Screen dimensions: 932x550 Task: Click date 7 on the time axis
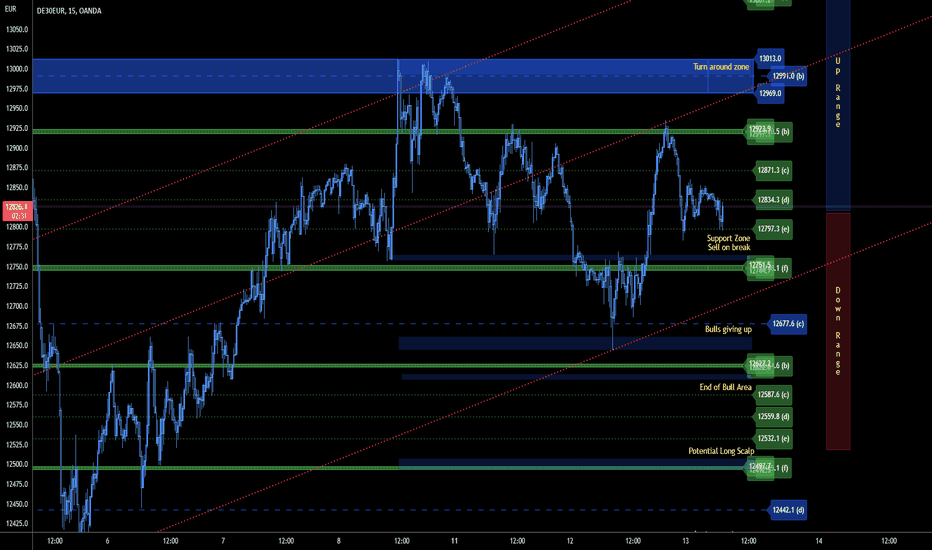pos(223,541)
